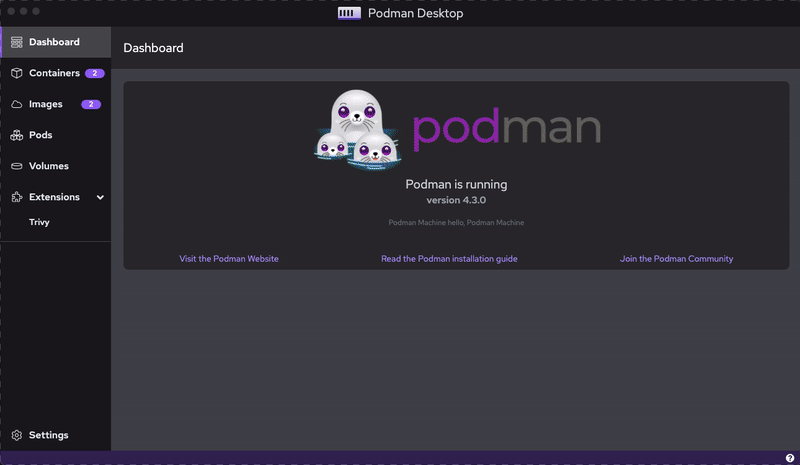Switch to the Pods page
This screenshot has height=465, width=800.
click(40, 135)
